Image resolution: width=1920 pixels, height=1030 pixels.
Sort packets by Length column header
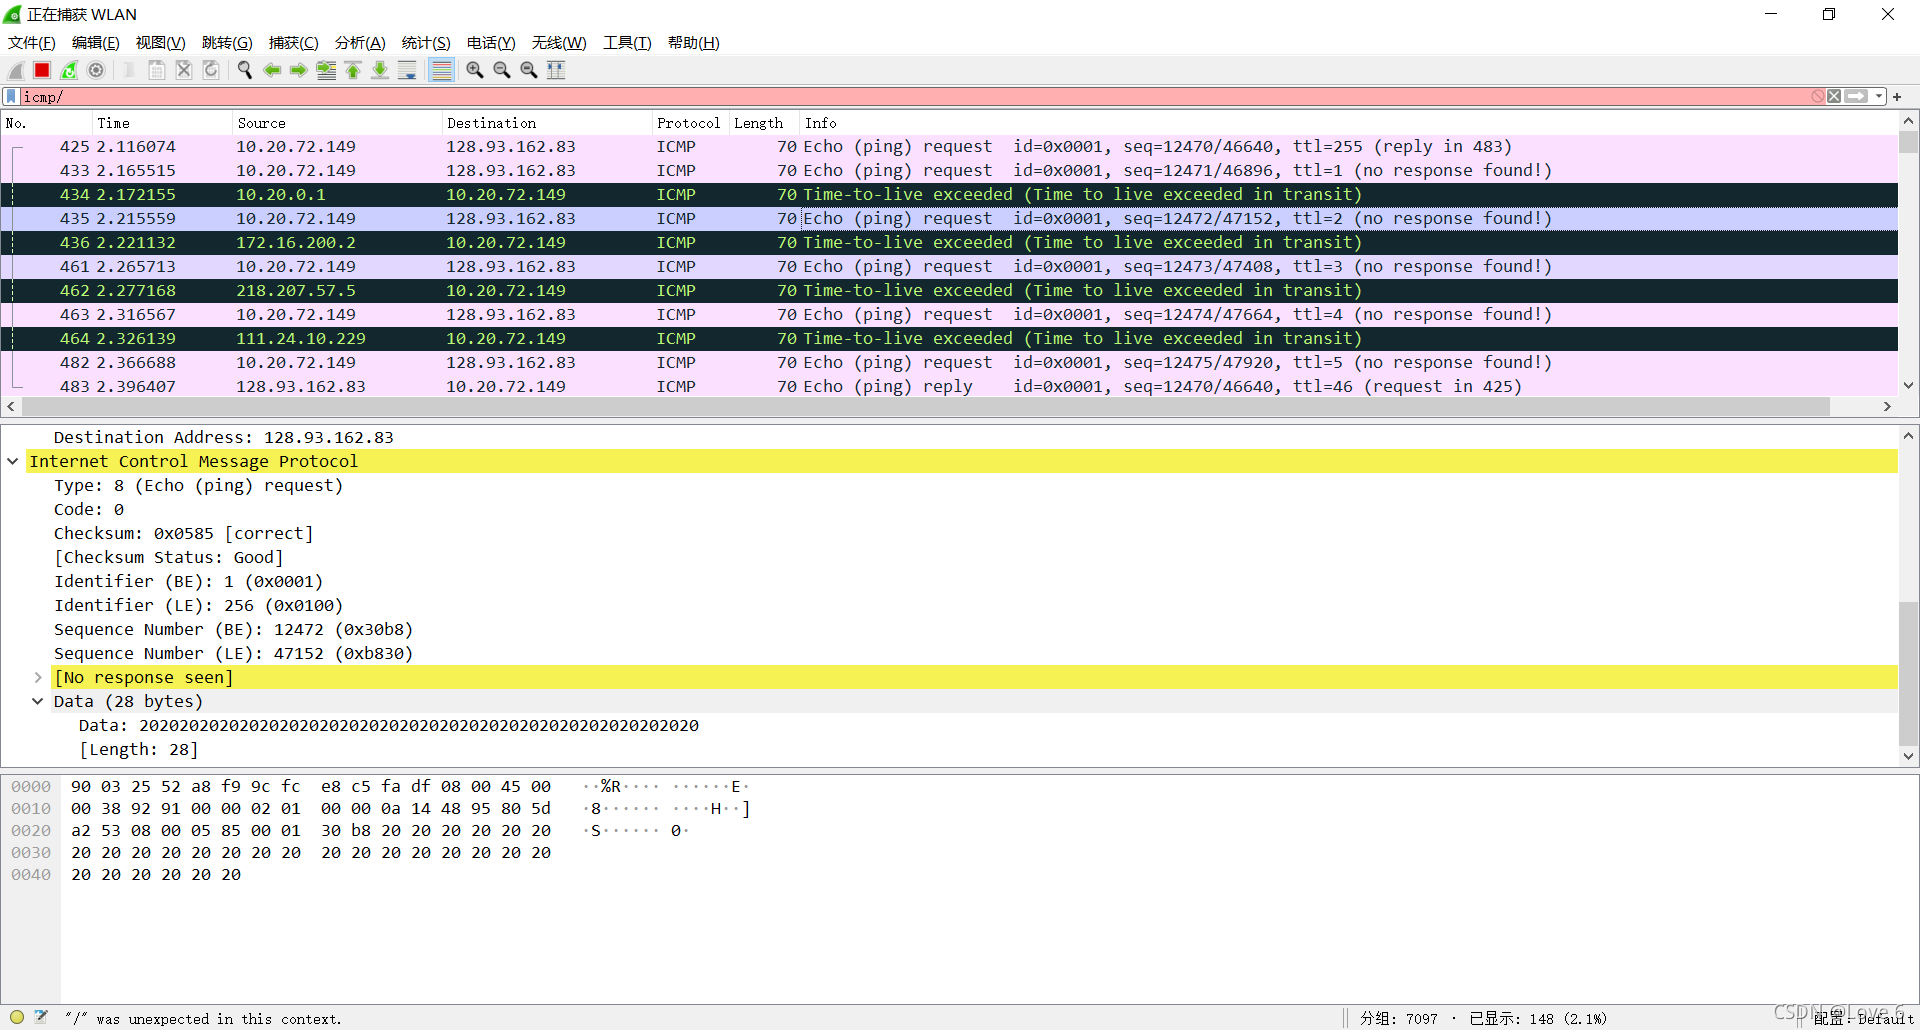[764, 123]
